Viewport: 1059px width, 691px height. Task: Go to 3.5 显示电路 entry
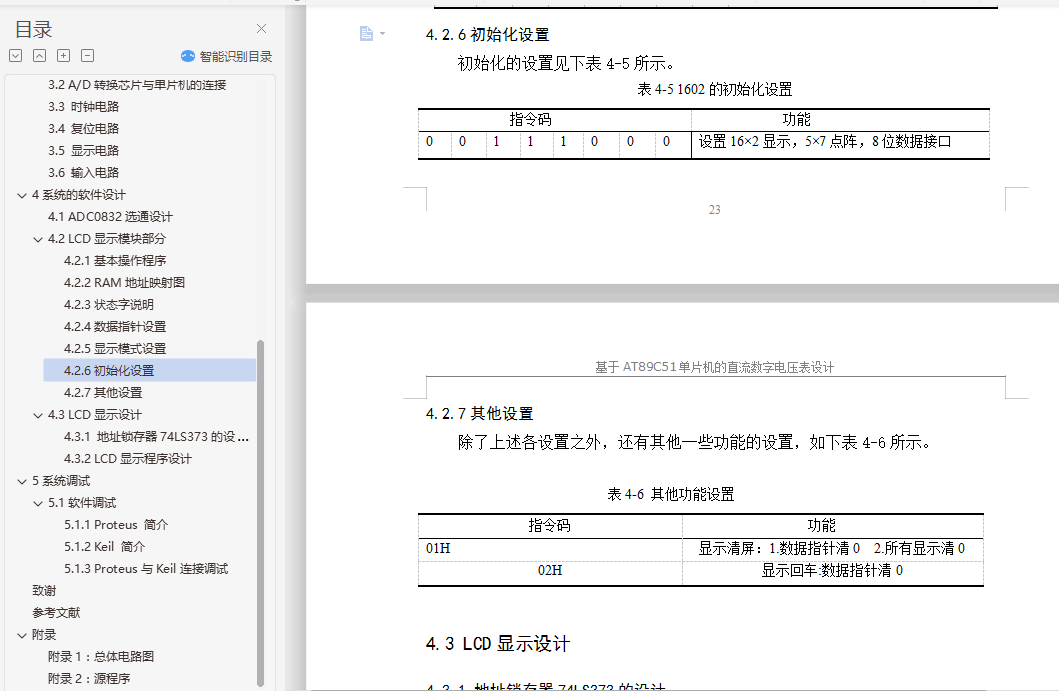84,151
